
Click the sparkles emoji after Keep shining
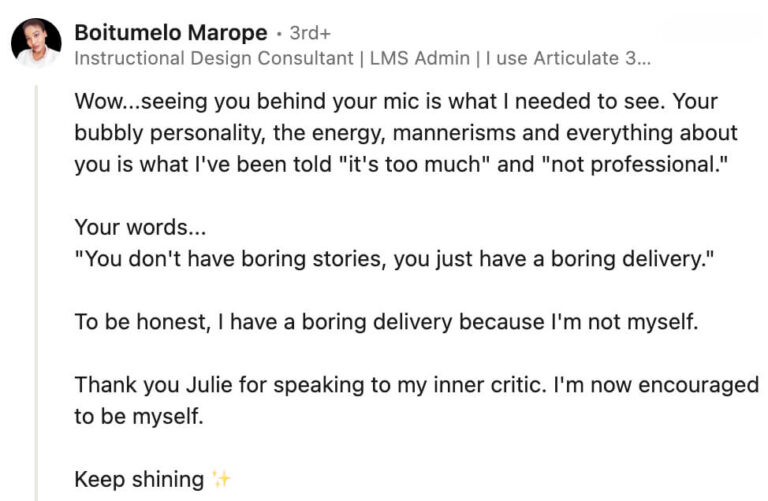coord(221,479)
